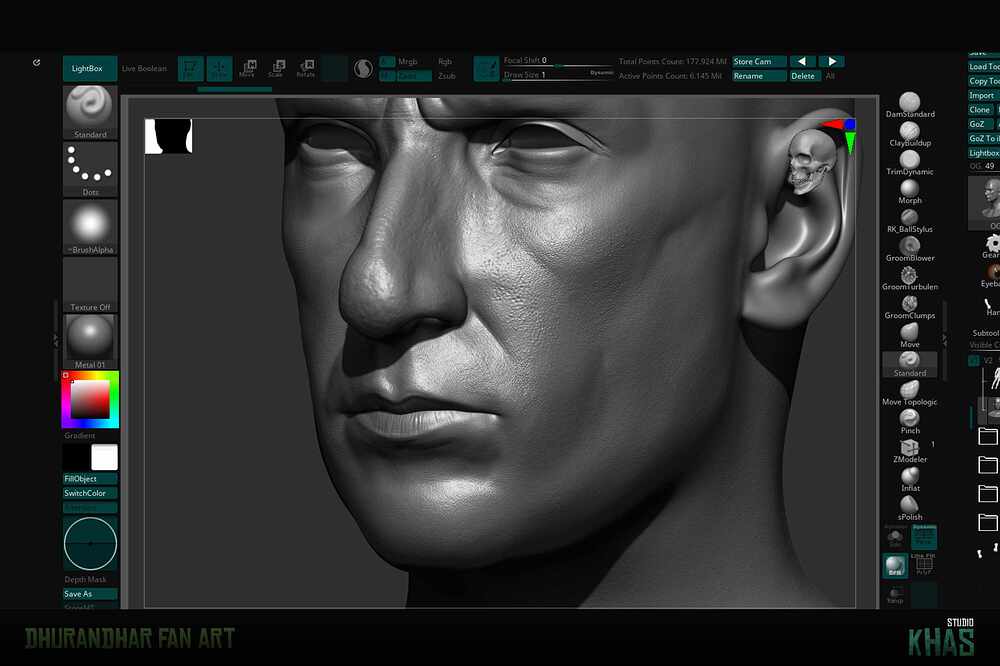Screen dimensions: 1000x666
Task: Click Import in Tool palette
Action: (982, 95)
